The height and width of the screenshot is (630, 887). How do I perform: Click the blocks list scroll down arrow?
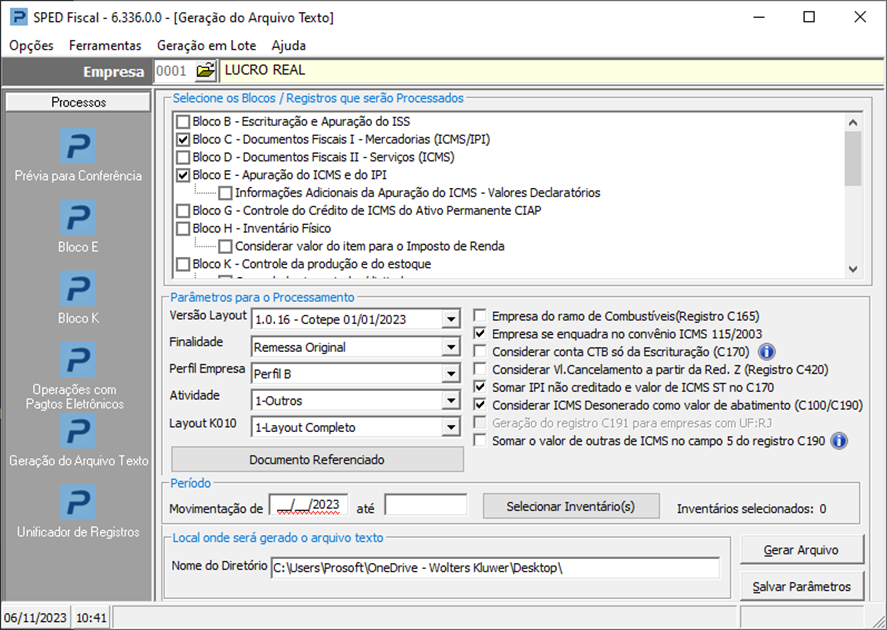click(853, 269)
